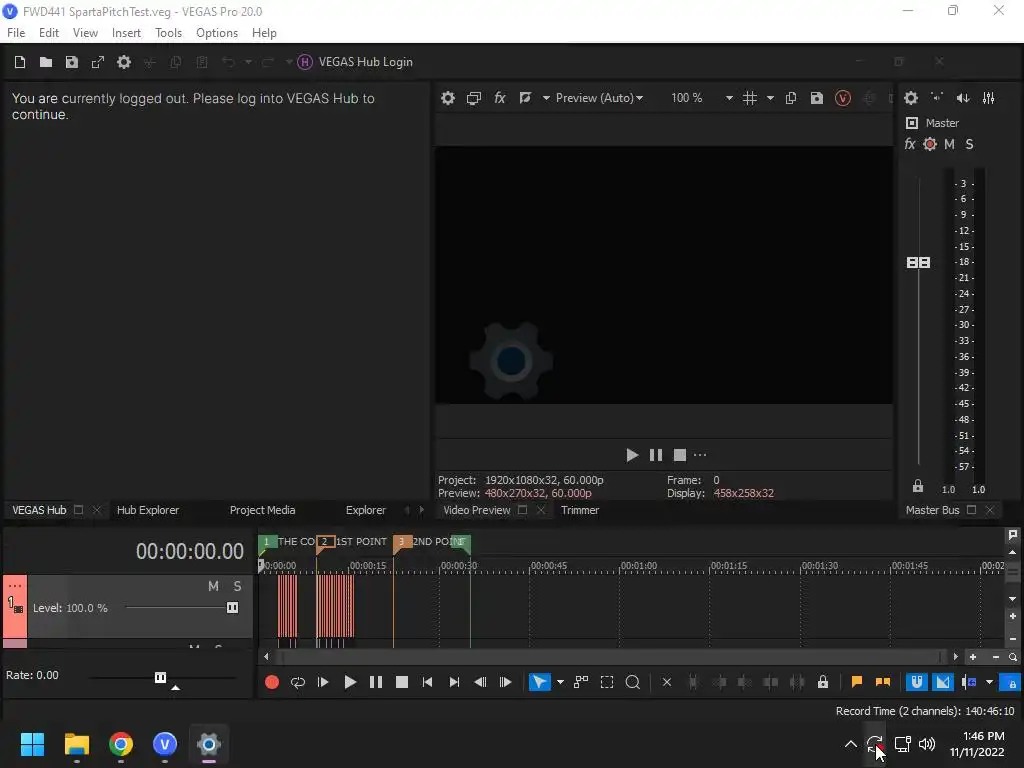Toggle preview on external monitor icon
1024x768 pixels.
(473, 98)
